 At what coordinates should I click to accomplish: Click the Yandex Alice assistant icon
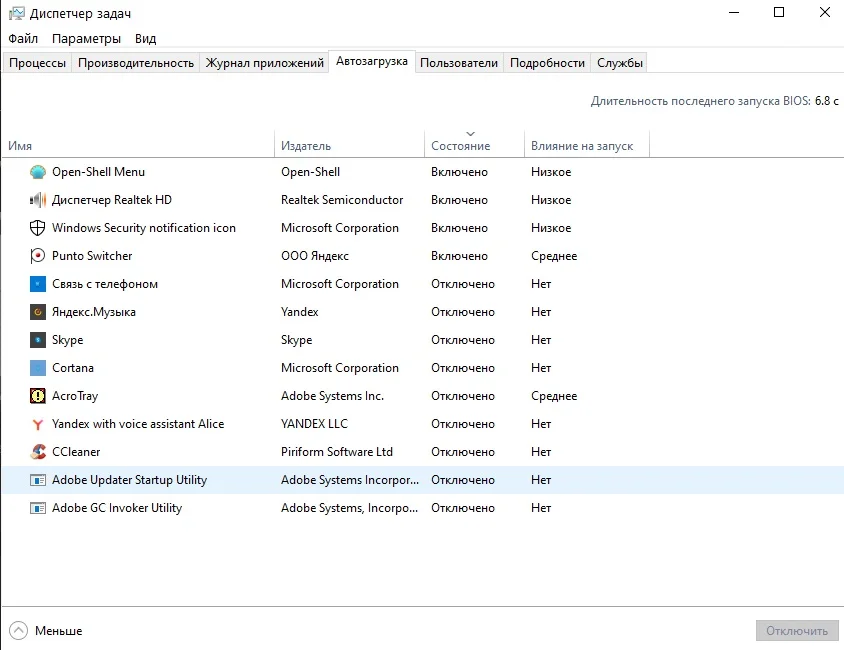tap(38, 424)
